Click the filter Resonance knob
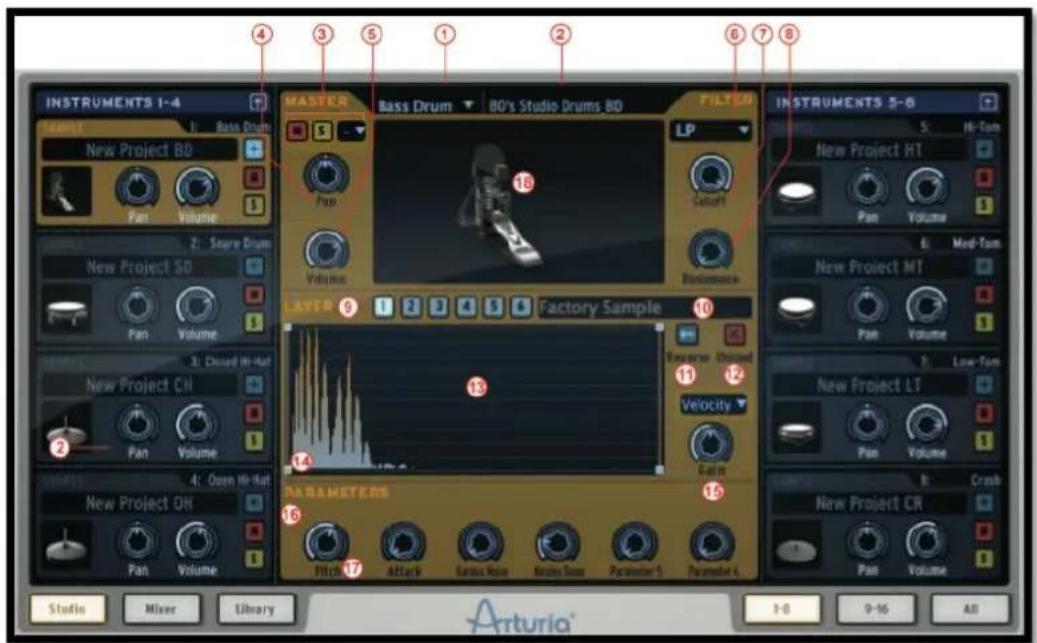The image size is (1037, 643). 711,251
